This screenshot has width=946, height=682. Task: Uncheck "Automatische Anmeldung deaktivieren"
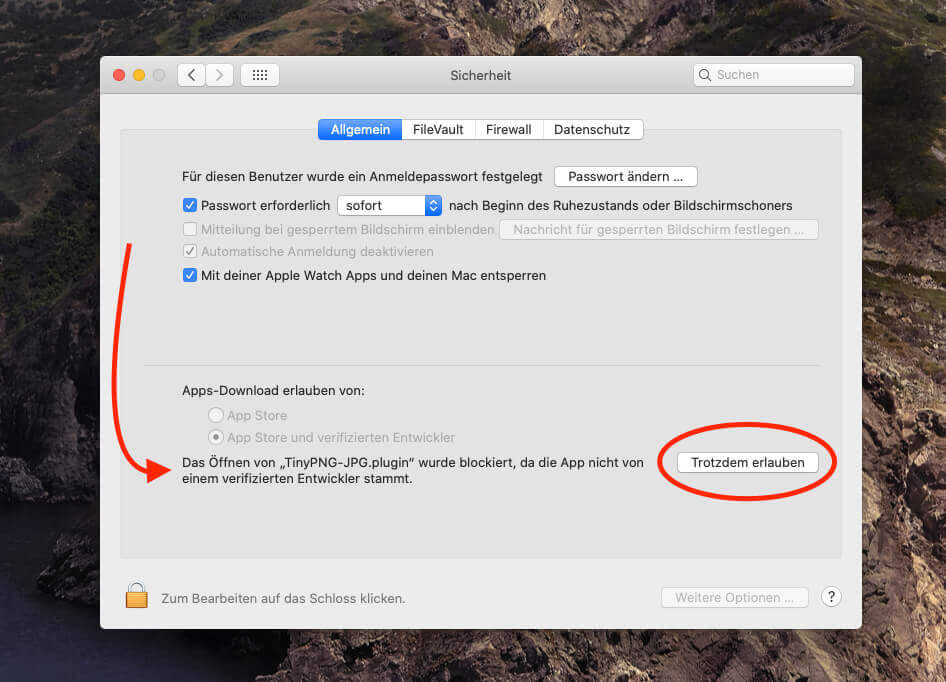point(190,251)
